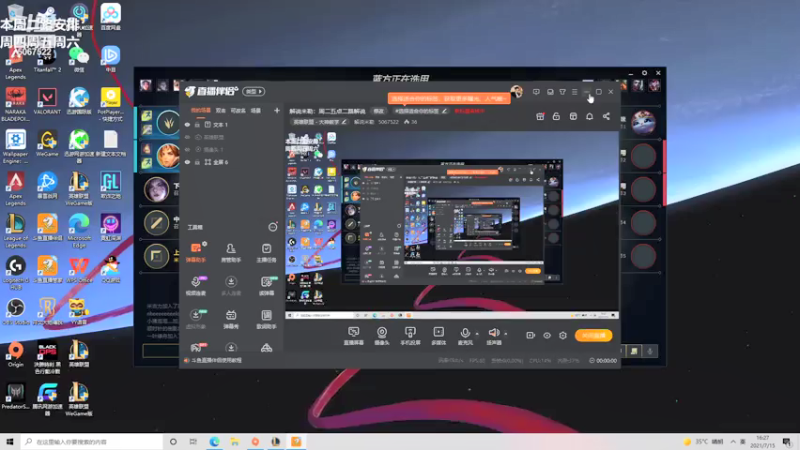Toggle eye for second dimmed source row

[187, 137]
